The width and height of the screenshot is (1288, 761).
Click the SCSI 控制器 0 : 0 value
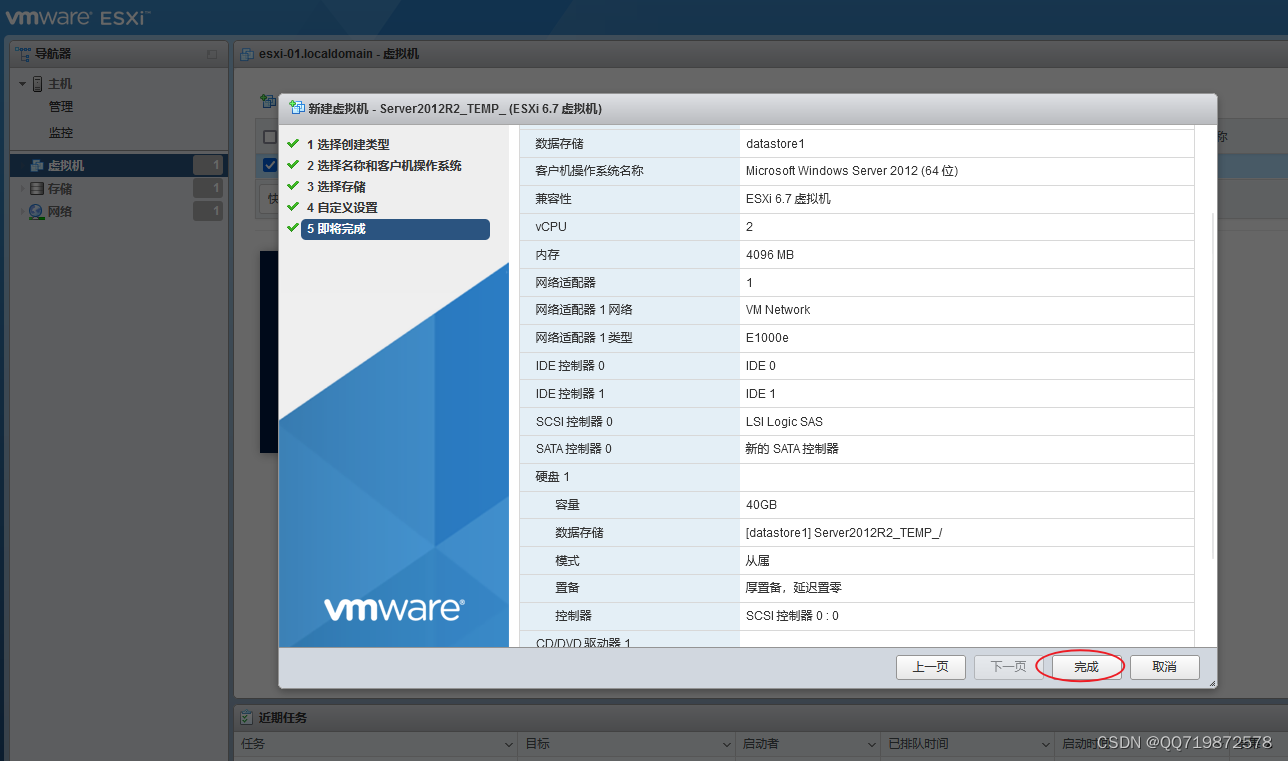point(792,616)
